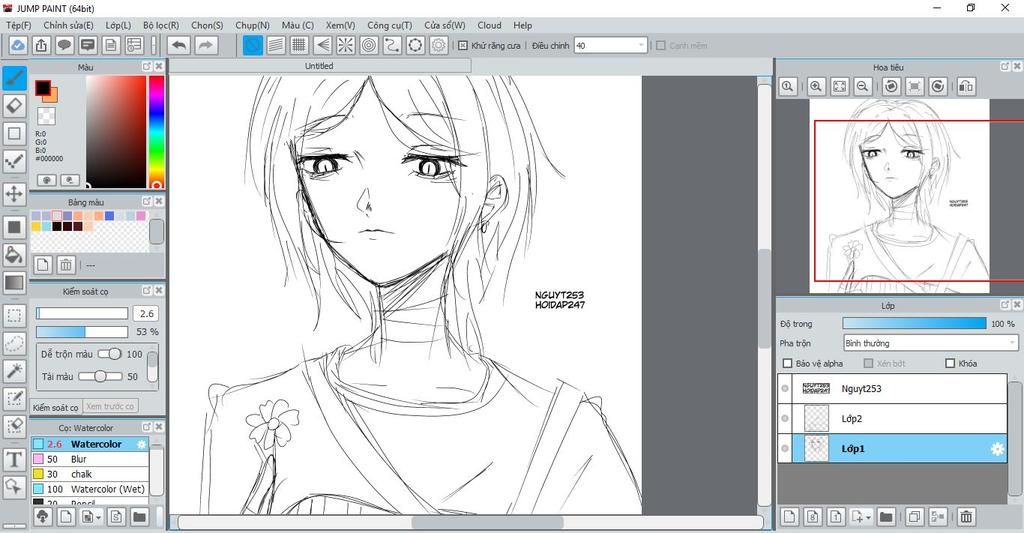The image size is (1024, 533).
Task: Click the export/share icon in toolbar
Action: coord(41,45)
